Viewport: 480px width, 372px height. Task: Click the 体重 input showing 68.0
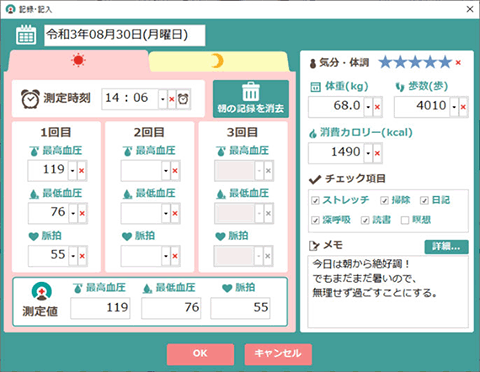336,107
